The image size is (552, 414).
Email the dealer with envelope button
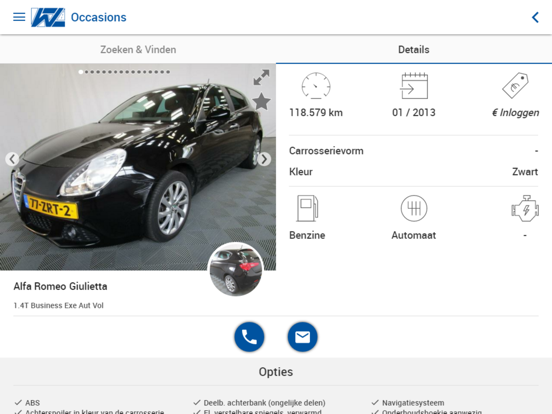point(302,337)
